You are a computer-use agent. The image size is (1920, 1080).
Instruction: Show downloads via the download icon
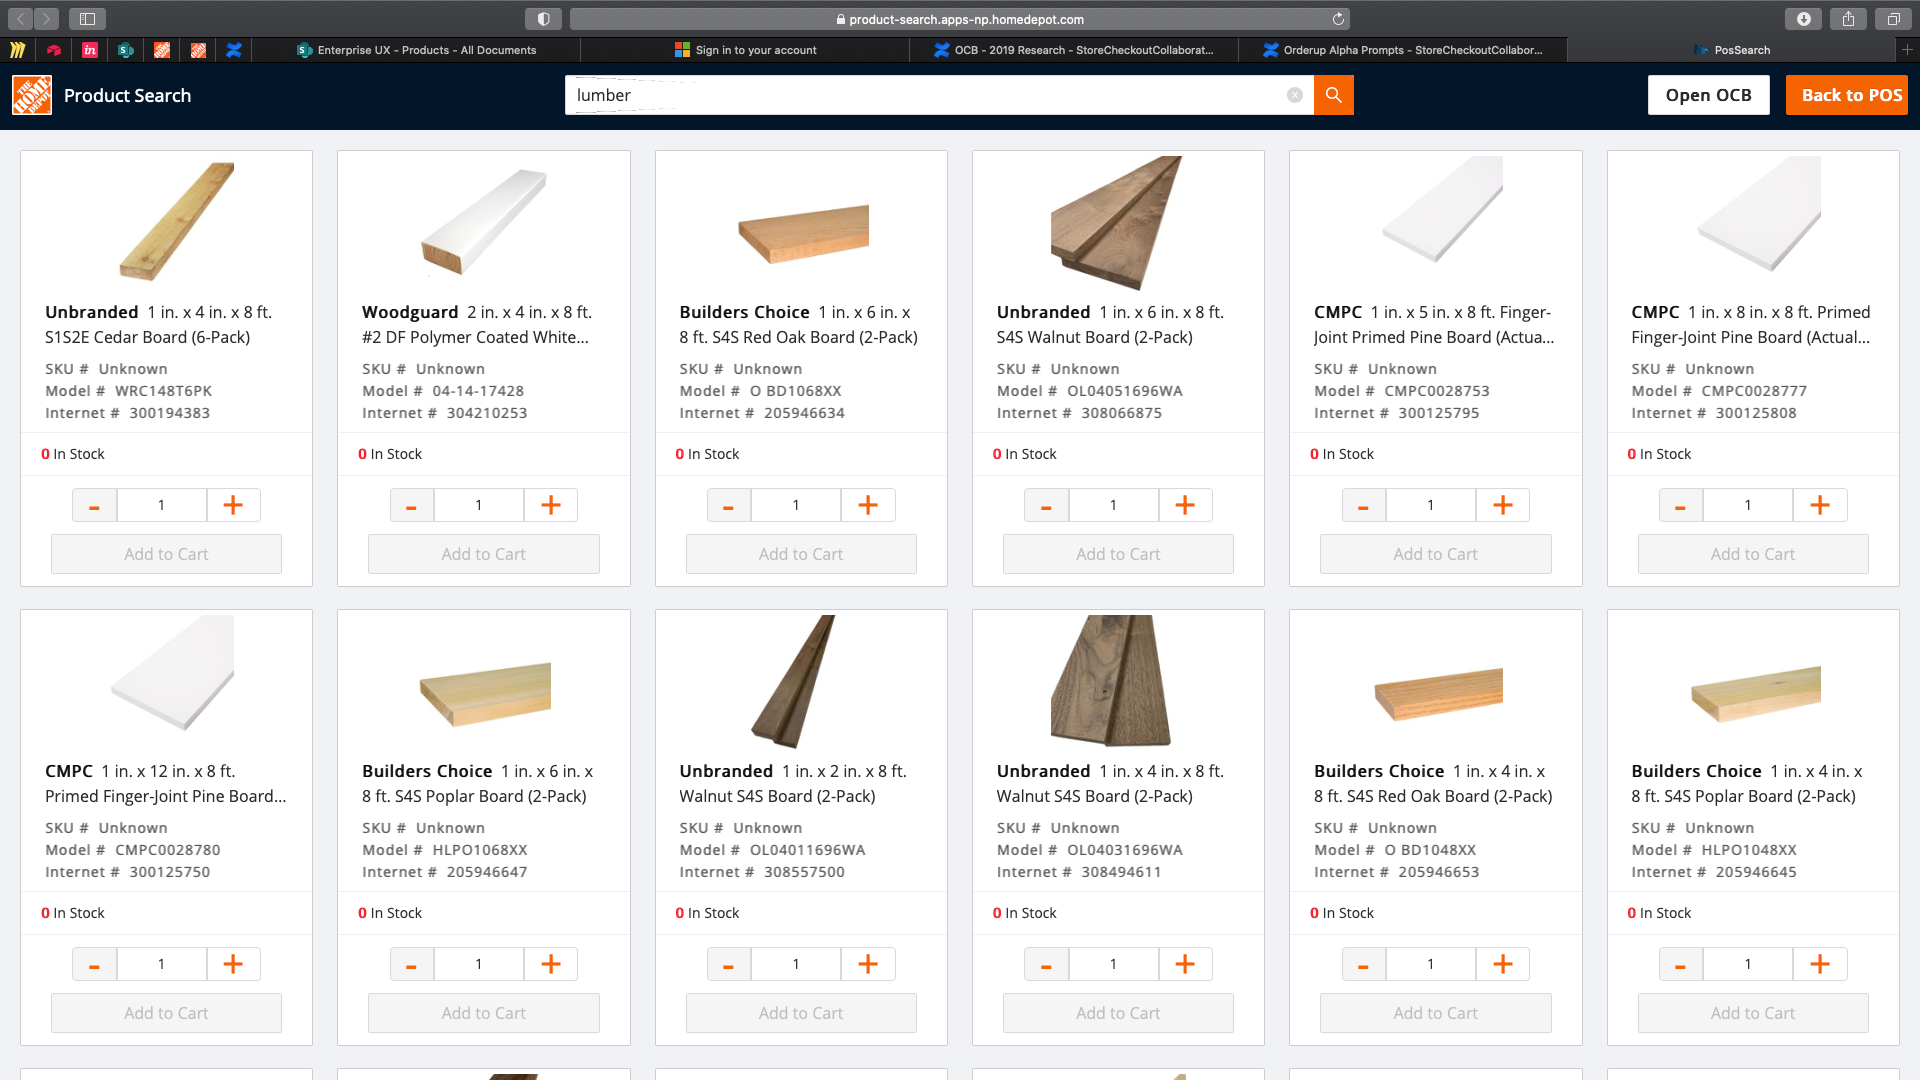1803,18
